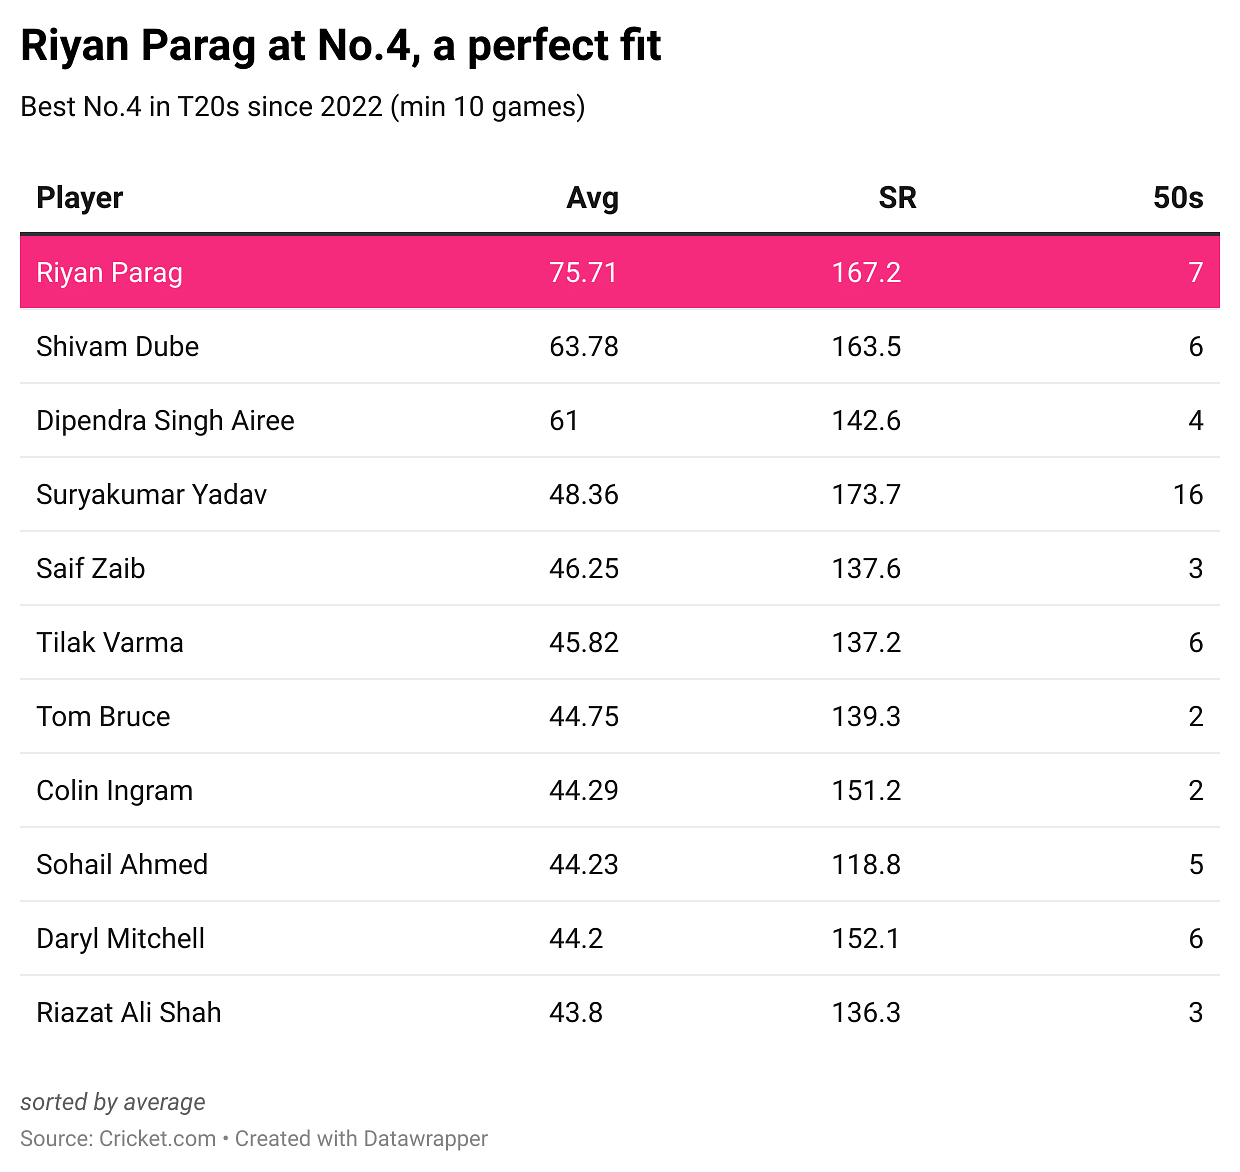Click Suryakumar Yadav's 173.7 strike rate
Viewport: 1240px width, 1172px height.
point(866,495)
